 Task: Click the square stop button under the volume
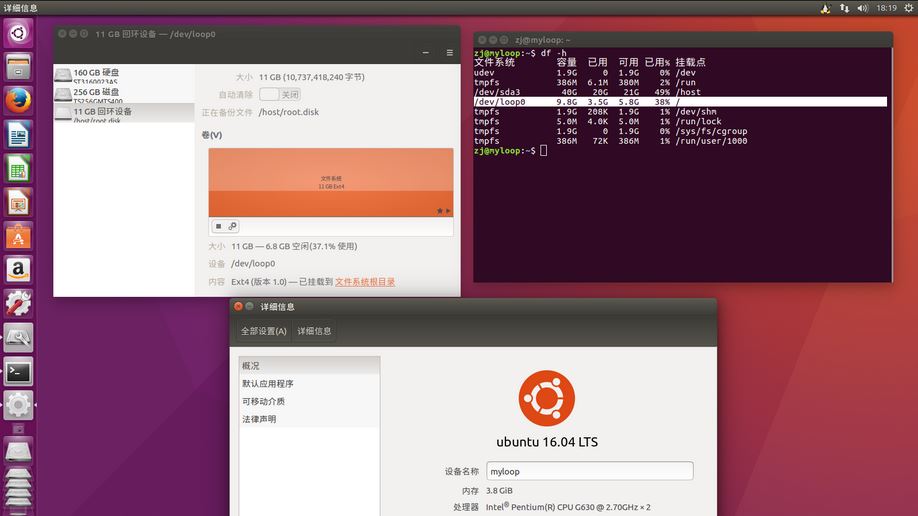pyautogui.click(x=218, y=226)
